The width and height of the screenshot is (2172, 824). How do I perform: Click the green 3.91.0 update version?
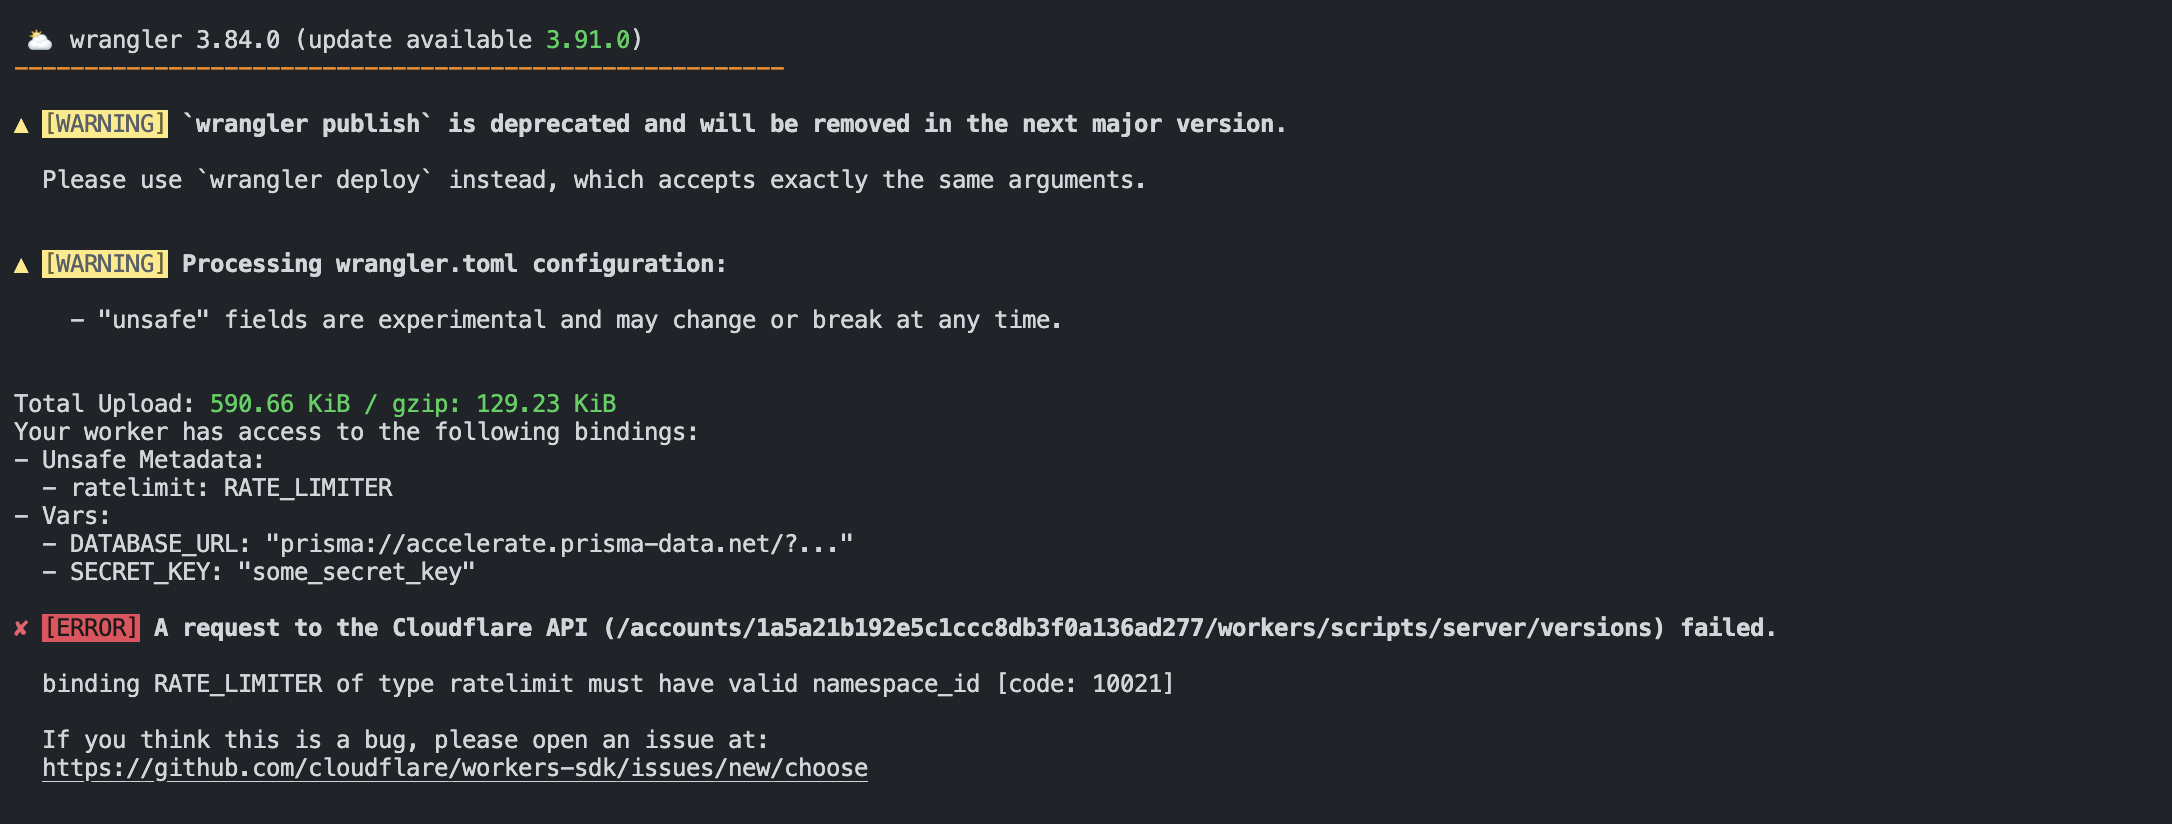pyautogui.click(x=588, y=40)
